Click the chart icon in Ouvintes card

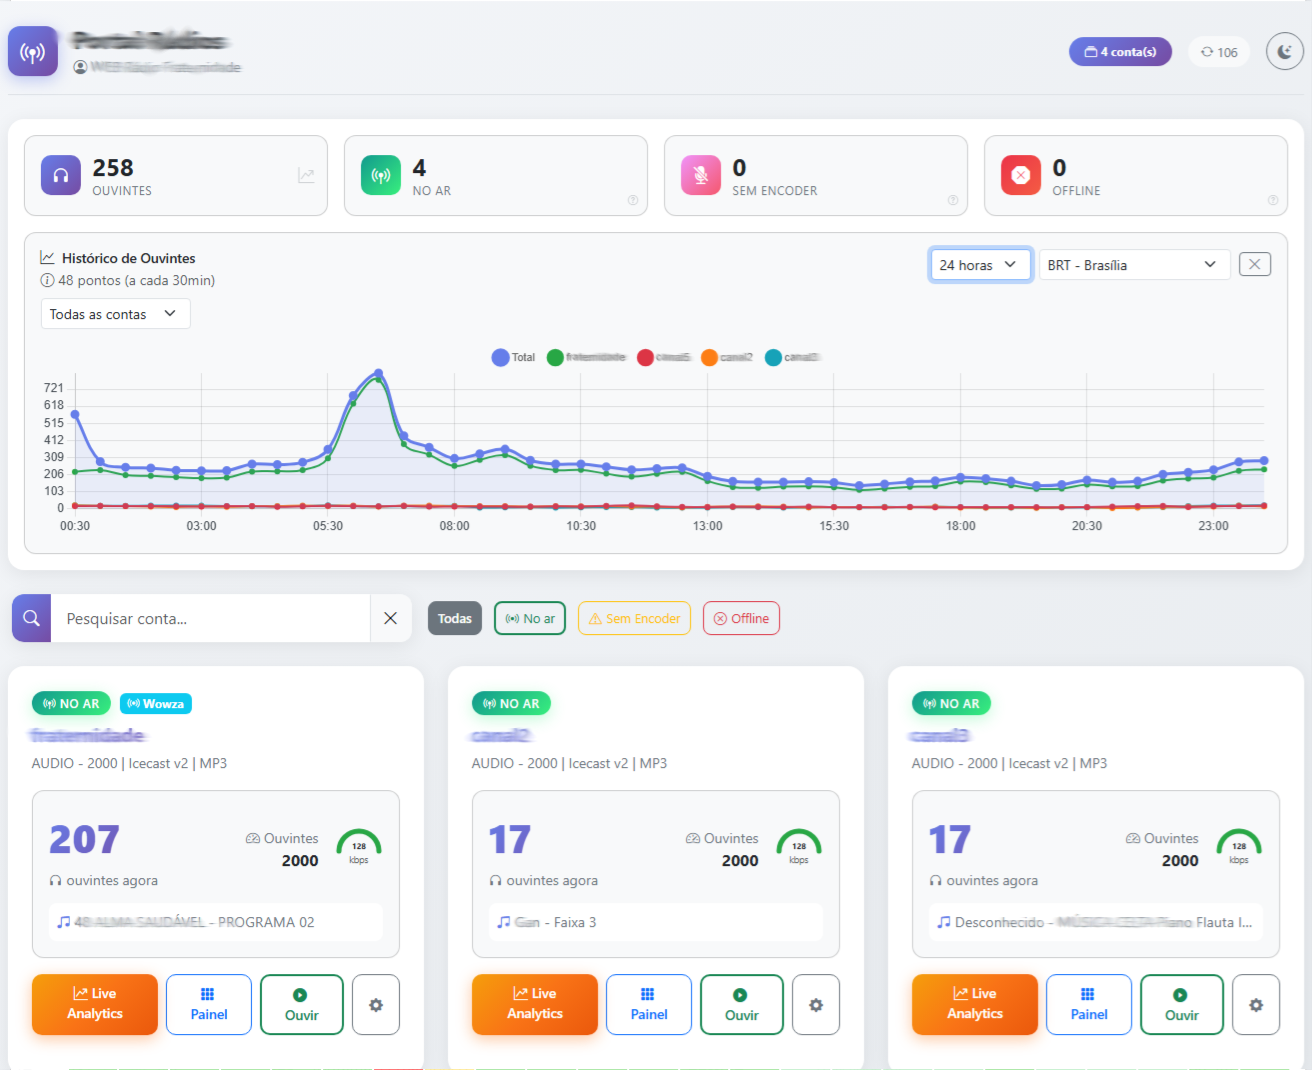[x=306, y=176]
